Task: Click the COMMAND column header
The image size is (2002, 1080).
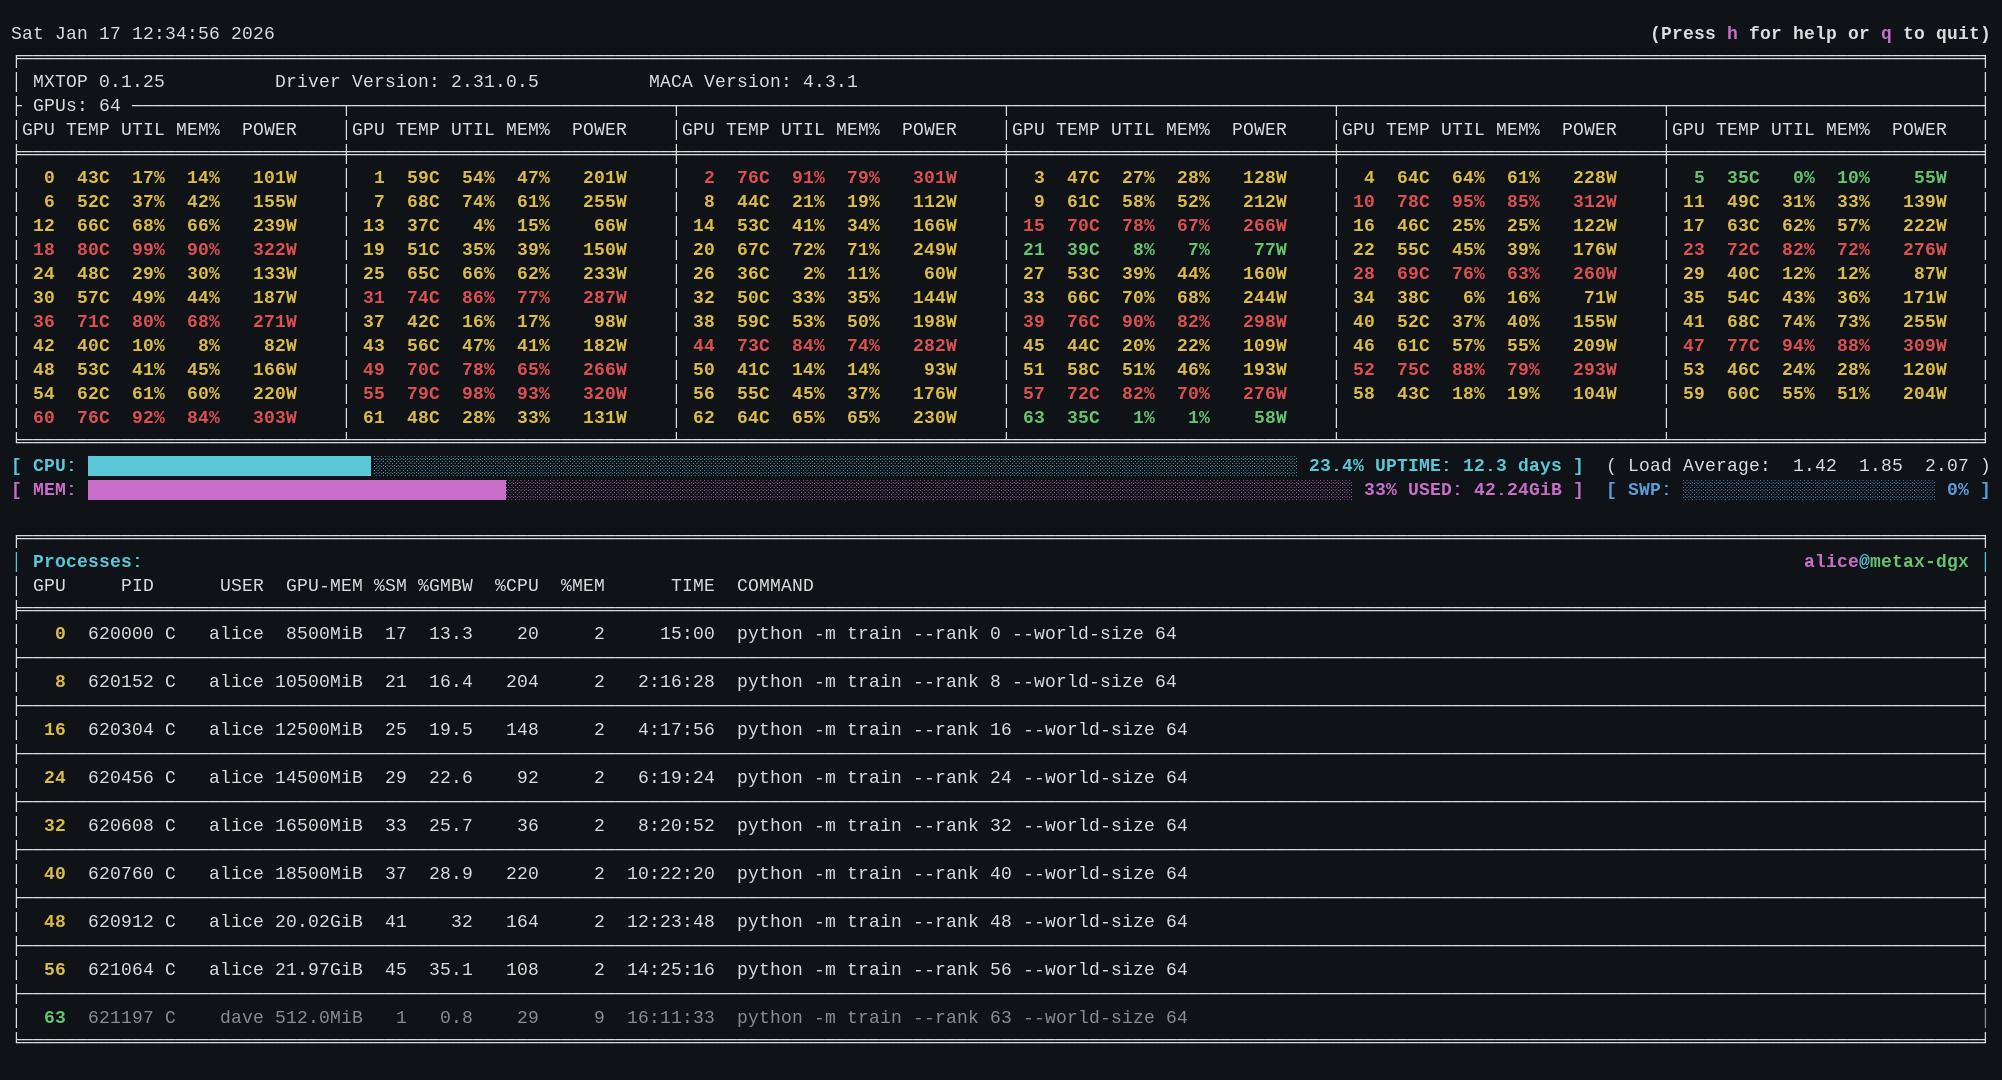Action: click(775, 586)
